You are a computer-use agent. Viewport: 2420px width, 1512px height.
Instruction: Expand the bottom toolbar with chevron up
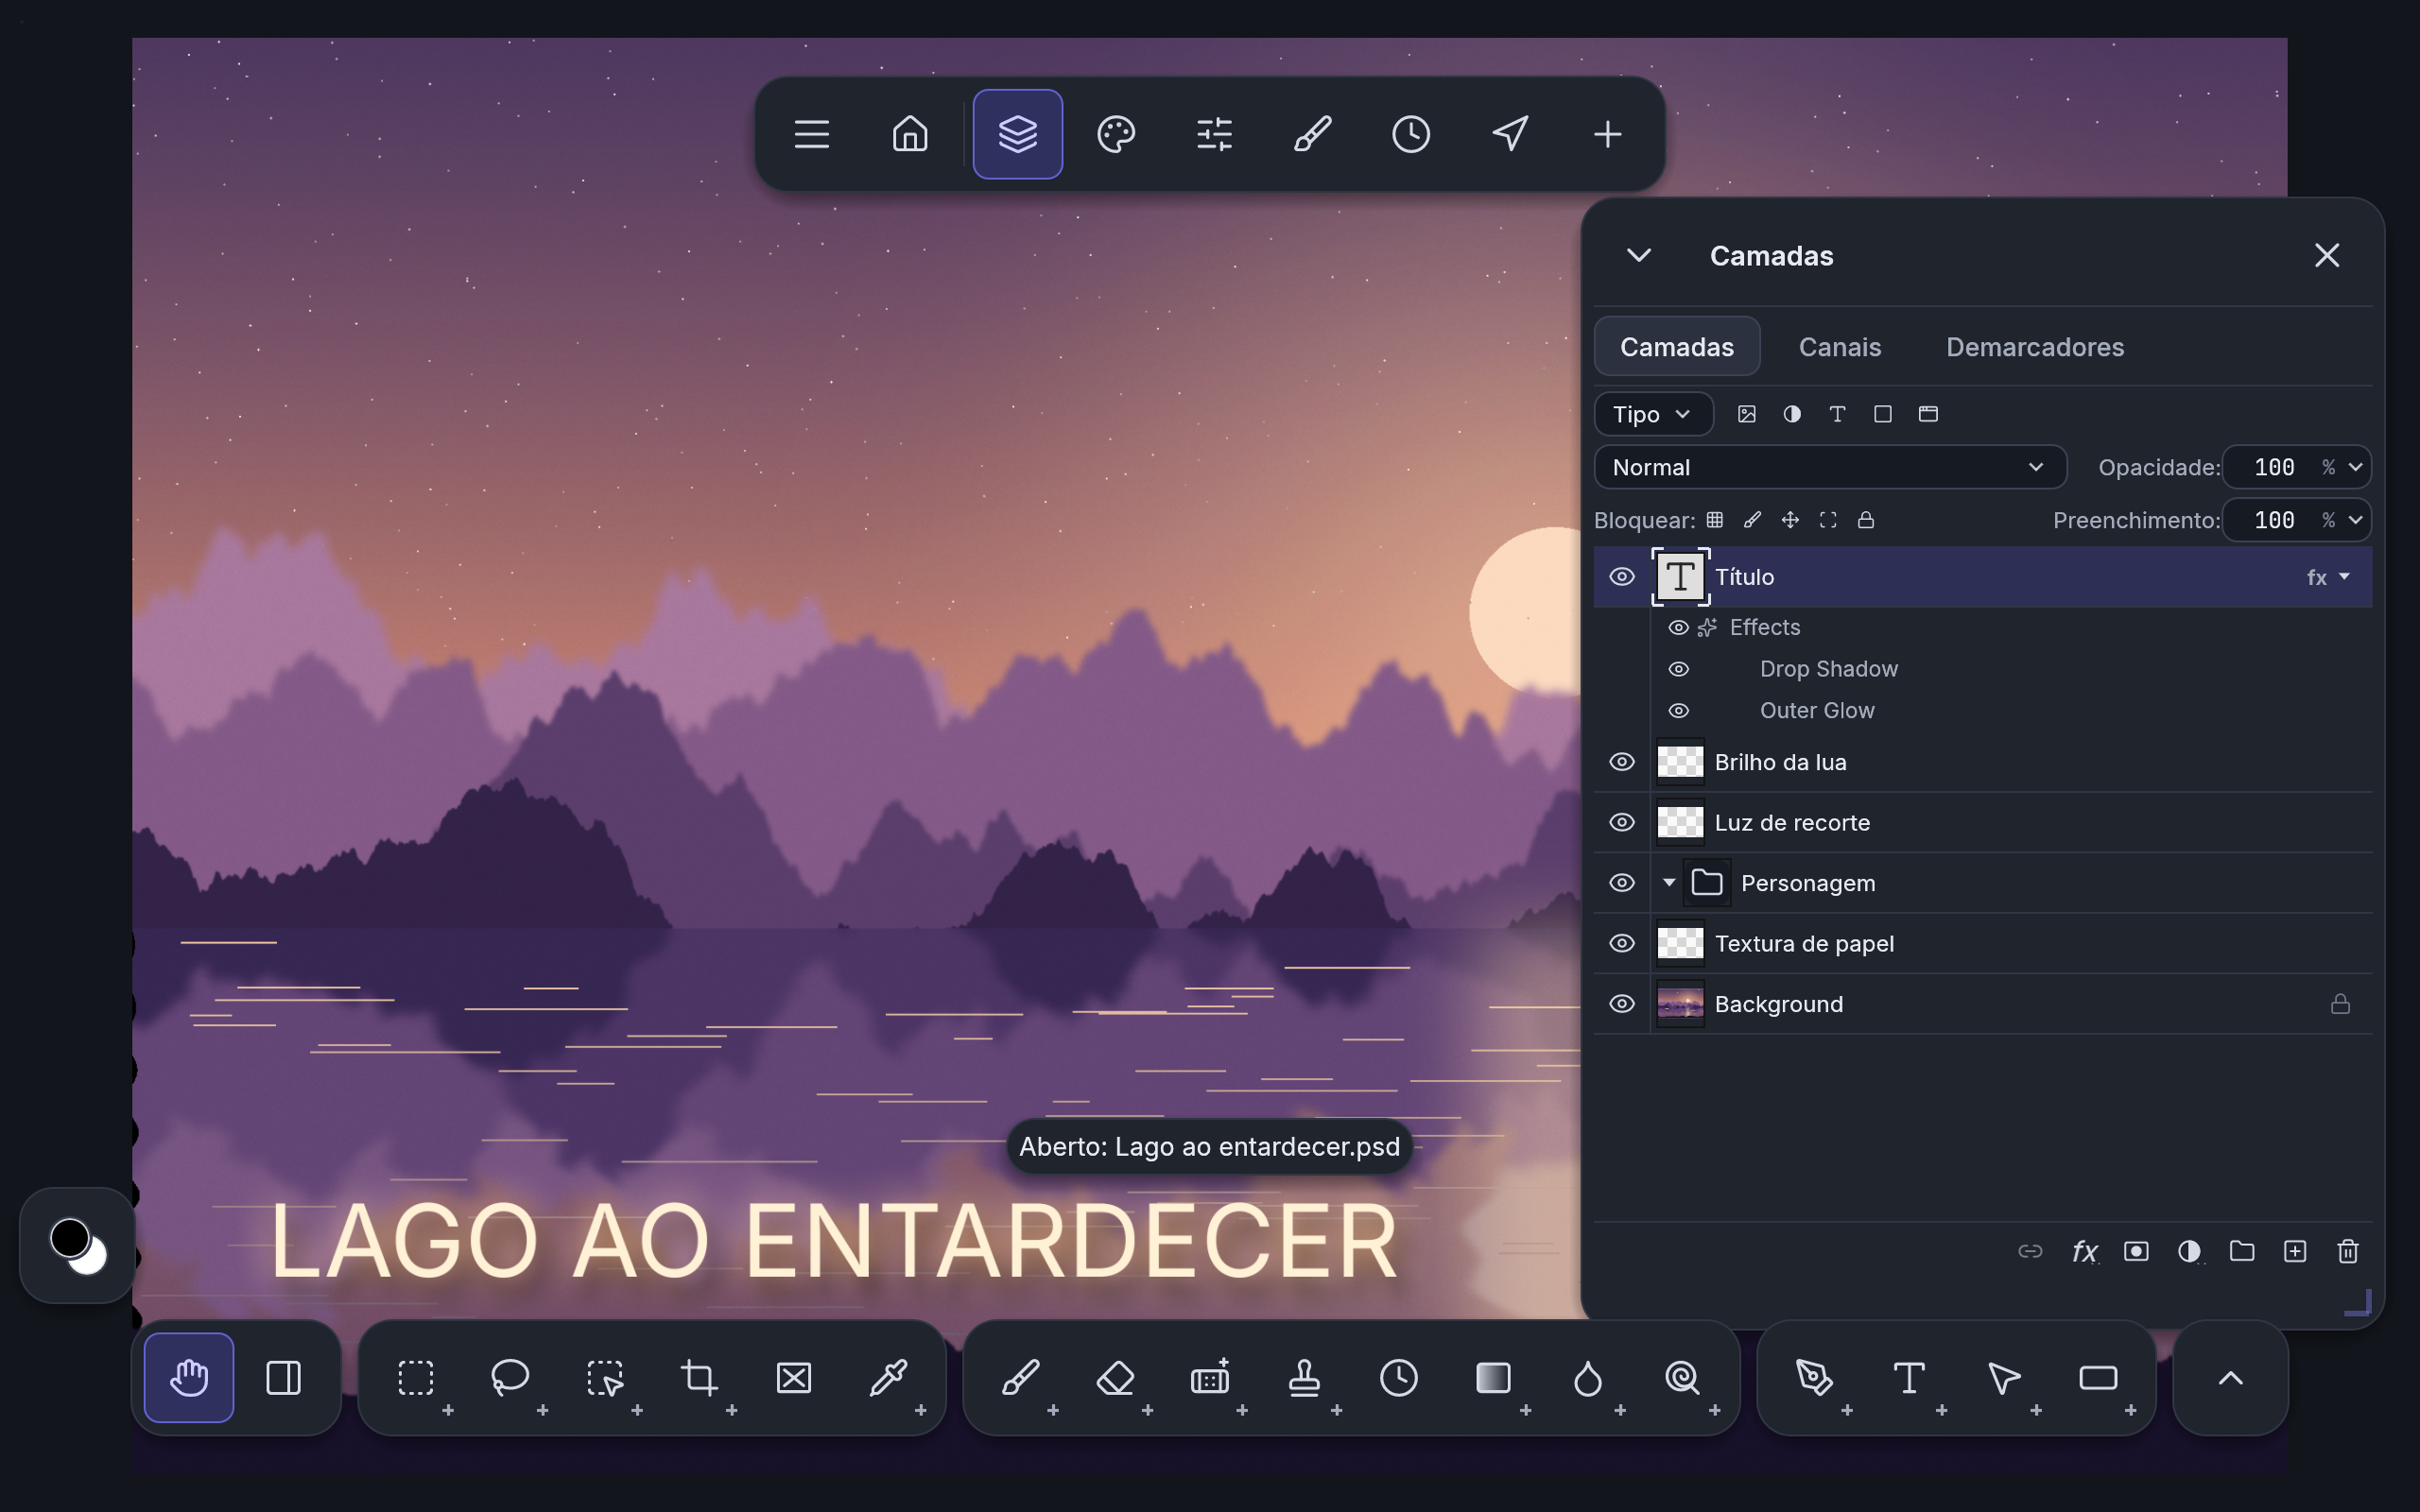2231,1378
